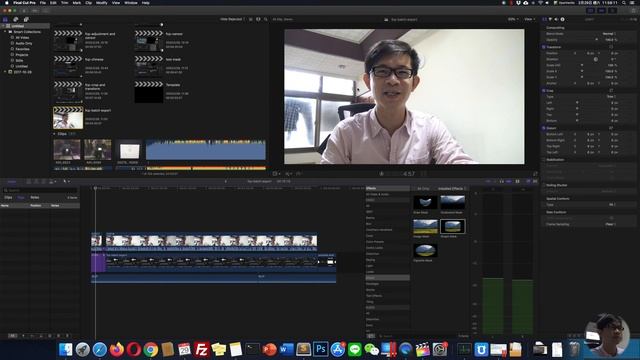Open the viewer zoom percentage dropdown
This screenshot has height=360, width=640.
[x=513, y=19]
